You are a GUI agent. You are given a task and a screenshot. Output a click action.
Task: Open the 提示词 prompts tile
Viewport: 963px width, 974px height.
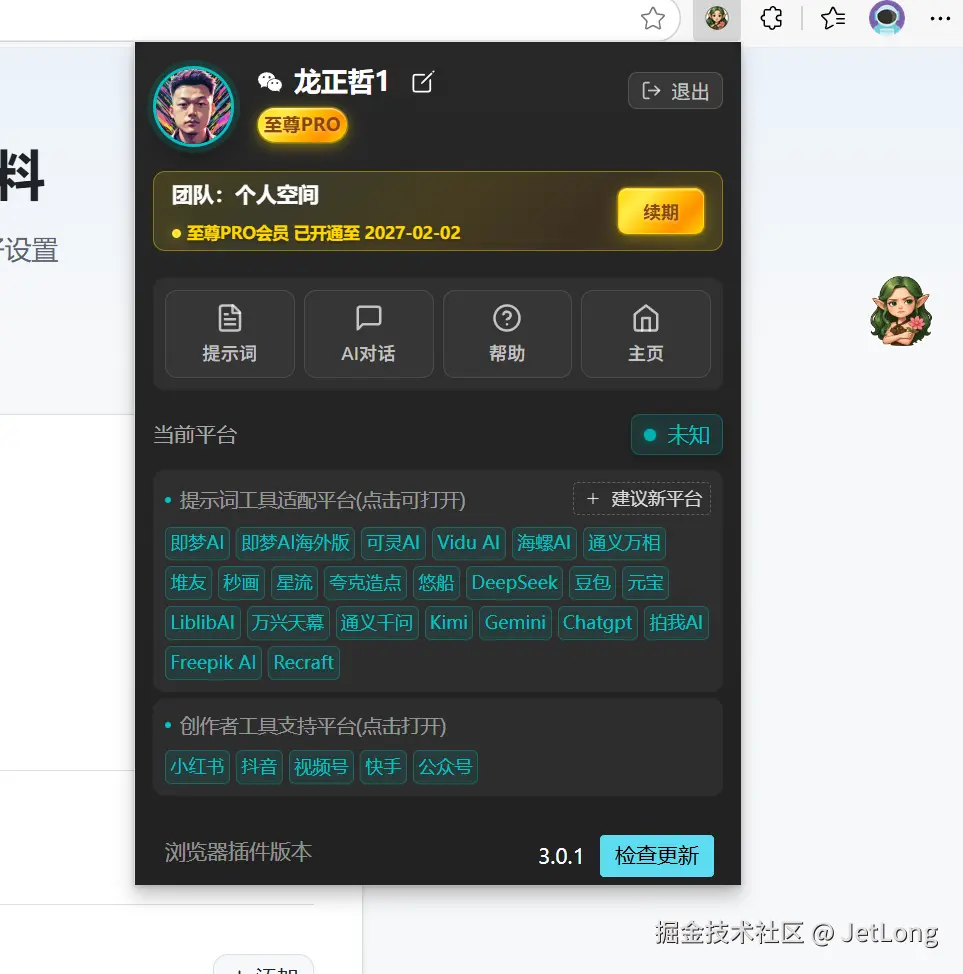pyautogui.click(x=229, y=334)
